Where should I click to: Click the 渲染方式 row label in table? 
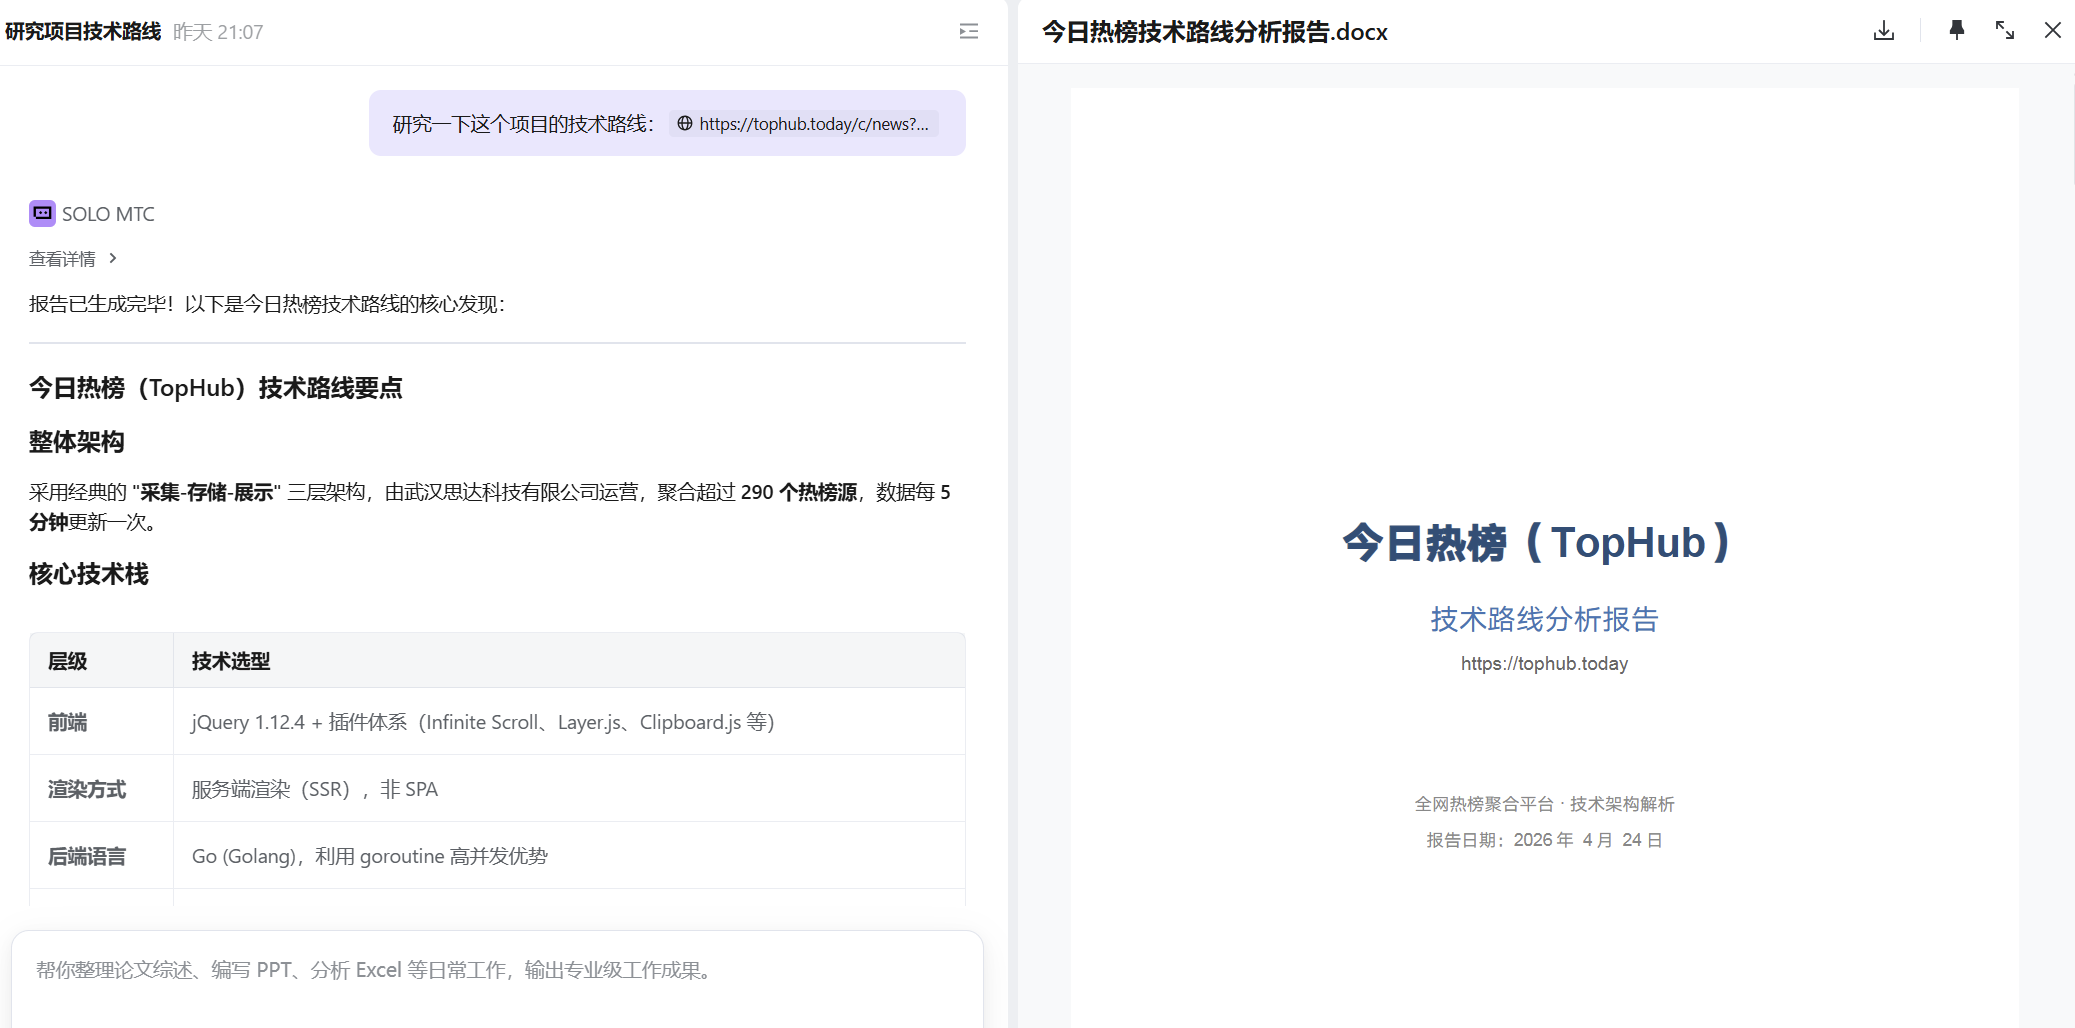(87, 789)
